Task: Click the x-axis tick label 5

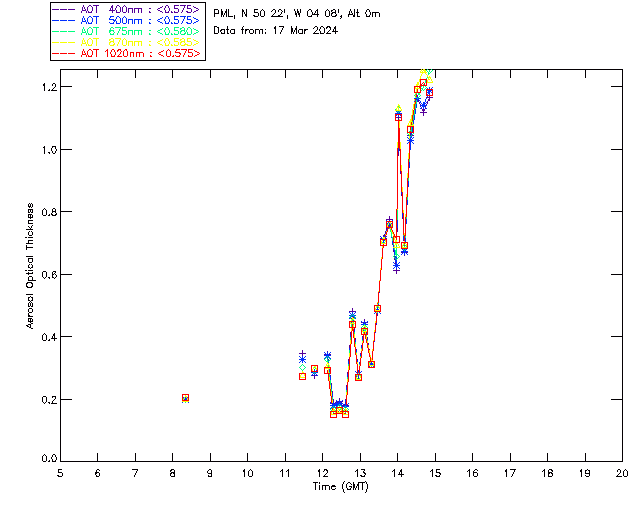Action: [60, 473]
